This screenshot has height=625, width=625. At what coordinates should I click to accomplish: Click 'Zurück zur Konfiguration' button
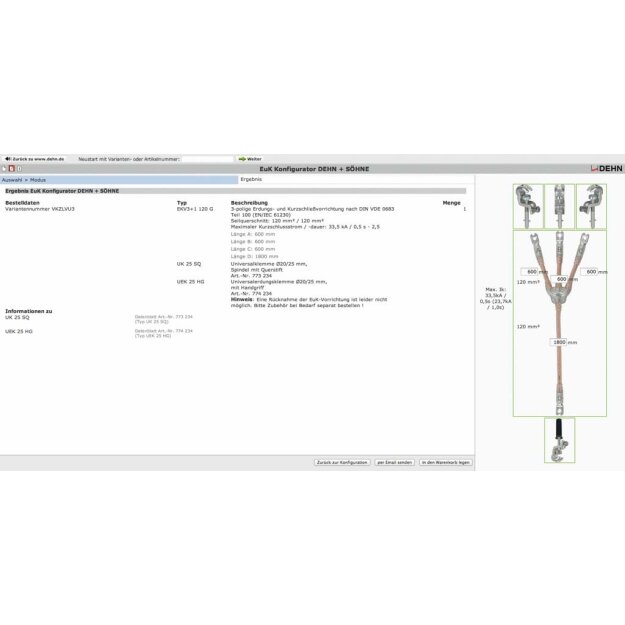pyautogui.click(x=342, y=462)
